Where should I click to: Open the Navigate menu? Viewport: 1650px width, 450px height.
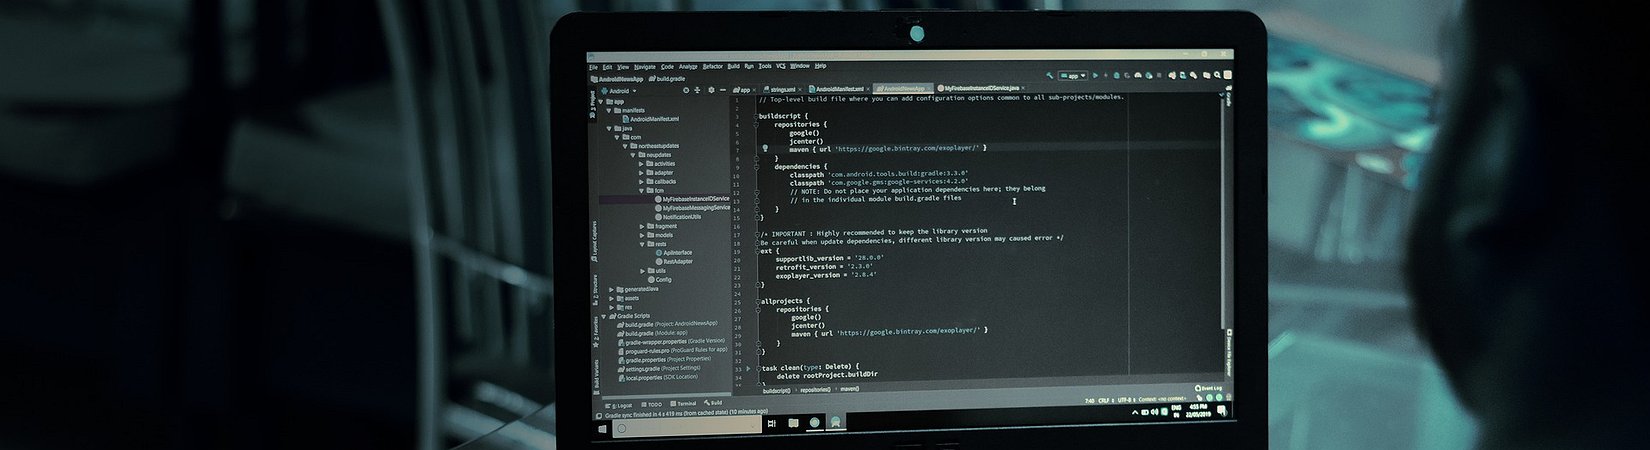[x=644, y=67]
